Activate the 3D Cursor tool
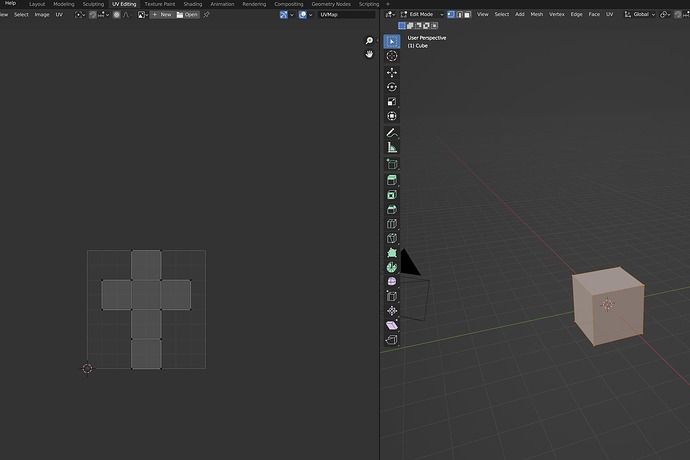Viewport: 690px width, 460px height. (x=392, y=56)
